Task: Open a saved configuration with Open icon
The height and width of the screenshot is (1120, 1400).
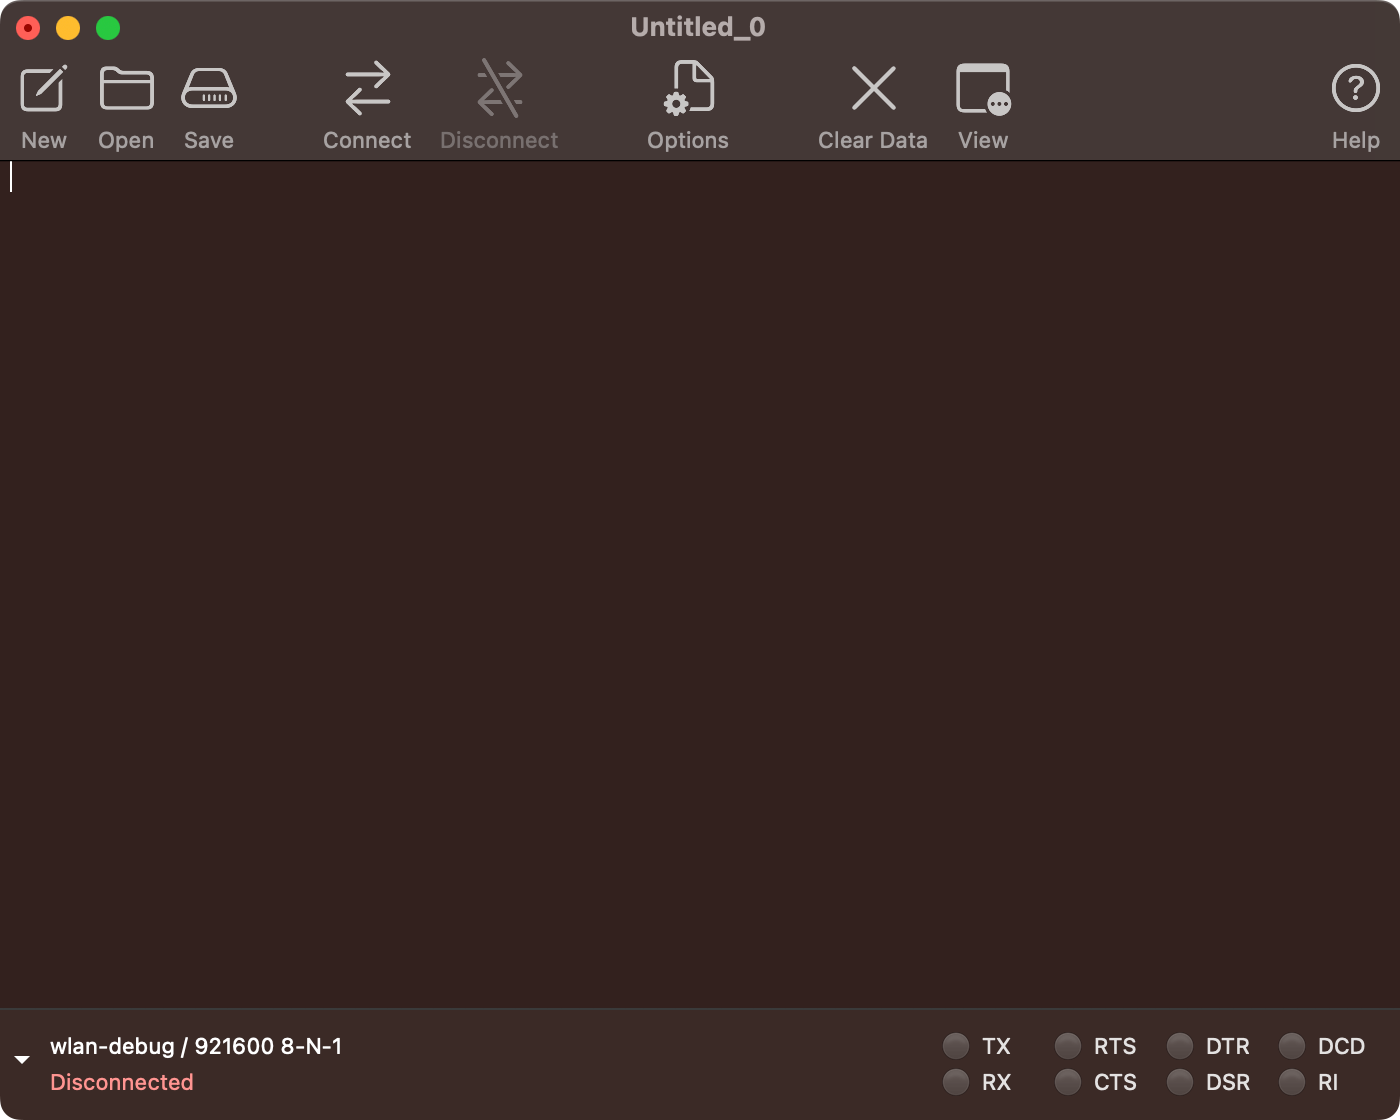Action: [126, 90]
